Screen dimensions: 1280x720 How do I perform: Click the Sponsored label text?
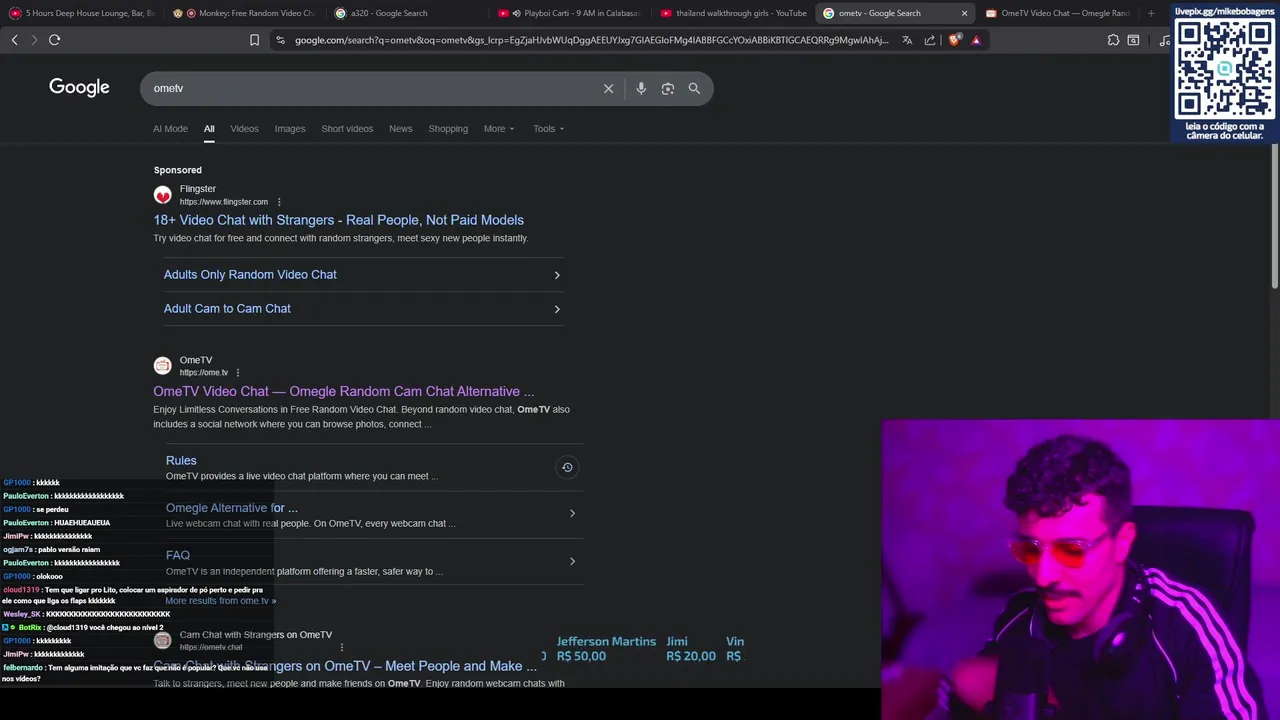point(178,170)
